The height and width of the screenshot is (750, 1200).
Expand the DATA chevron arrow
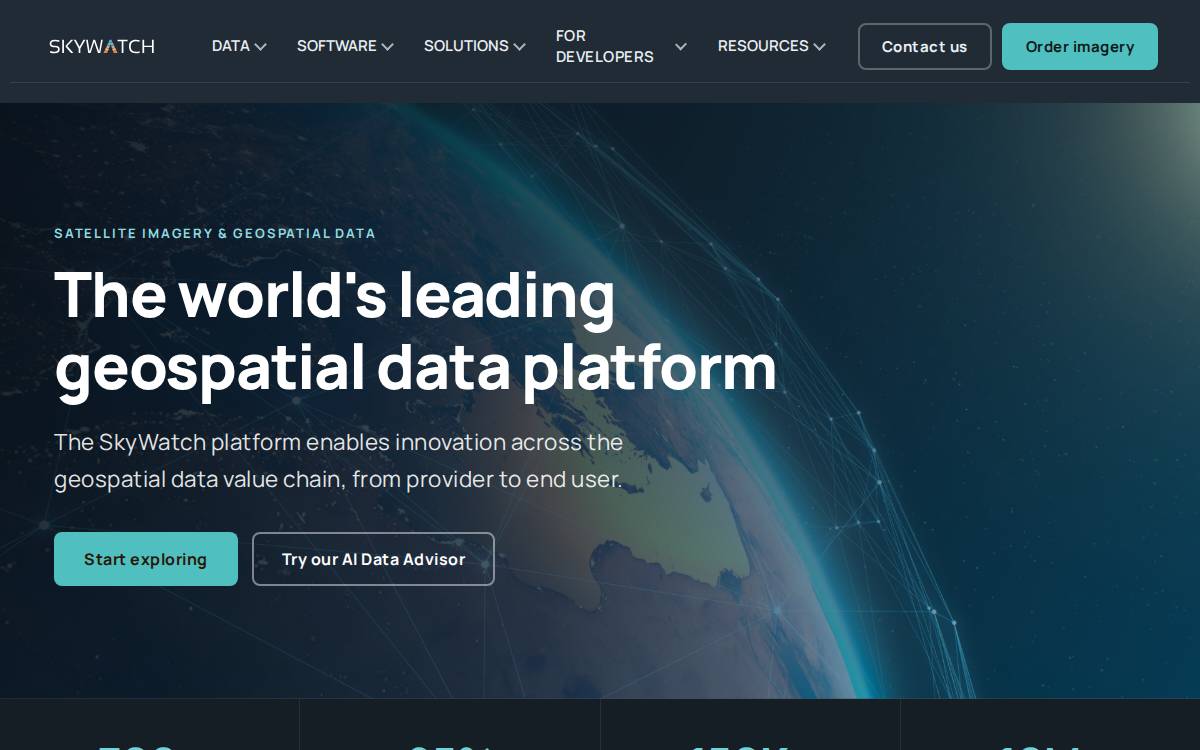[260, 47]
